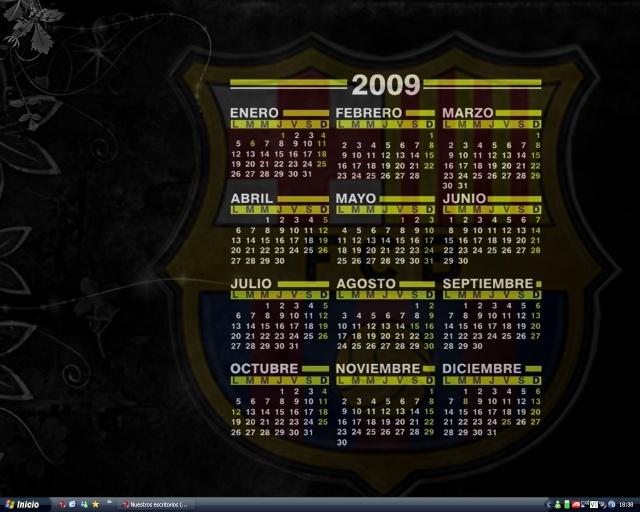640x512 pixels.
Task: Click the JUNIO month title
Action: (464, 198)
